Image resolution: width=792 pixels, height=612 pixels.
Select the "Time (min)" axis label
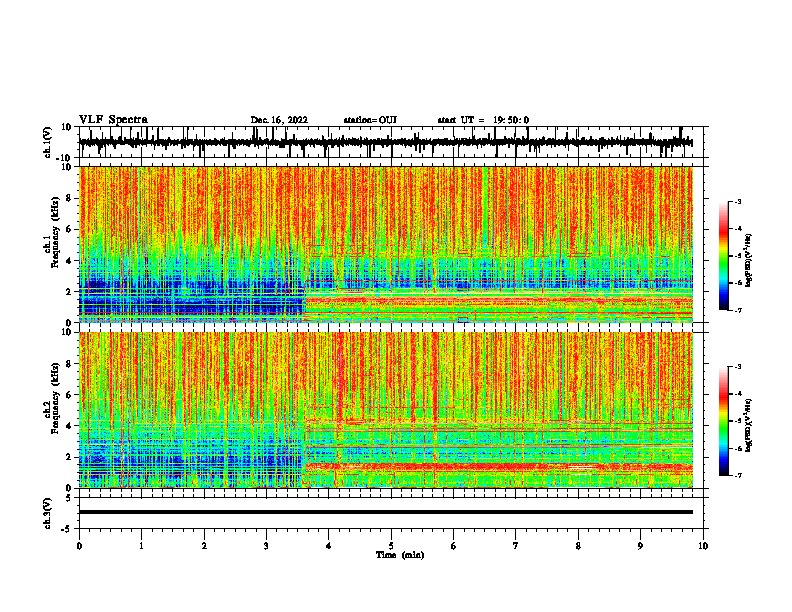click(400, 555)
